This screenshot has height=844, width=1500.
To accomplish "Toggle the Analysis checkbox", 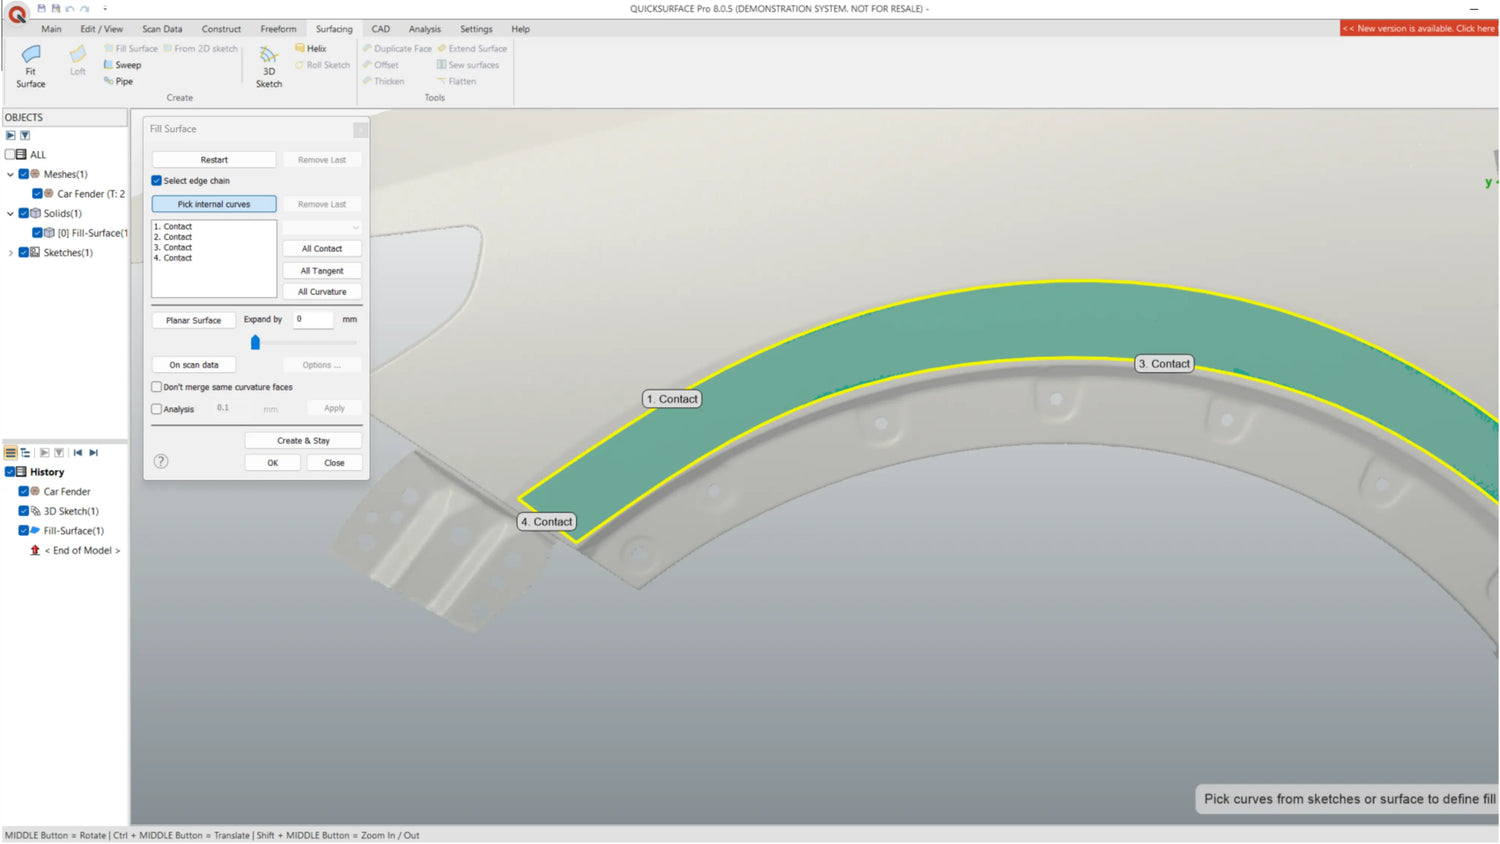I will 157,409.
